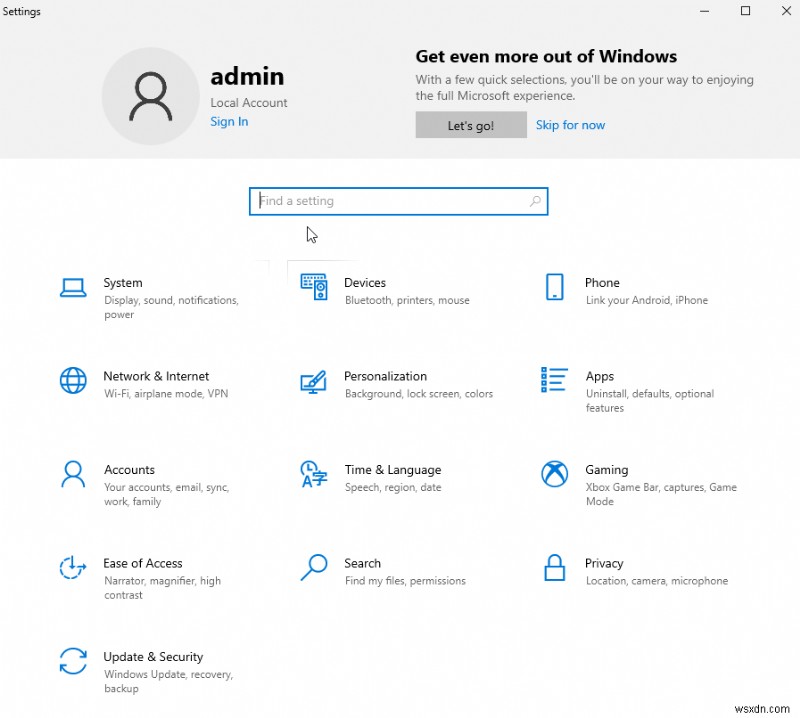Click the Sign In link under admin

229,121
